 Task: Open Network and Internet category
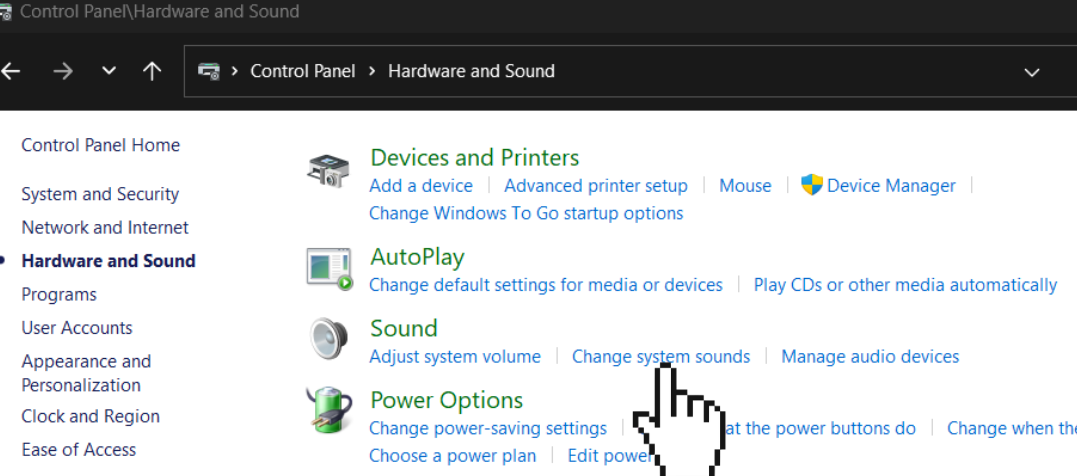coord(105,227)
